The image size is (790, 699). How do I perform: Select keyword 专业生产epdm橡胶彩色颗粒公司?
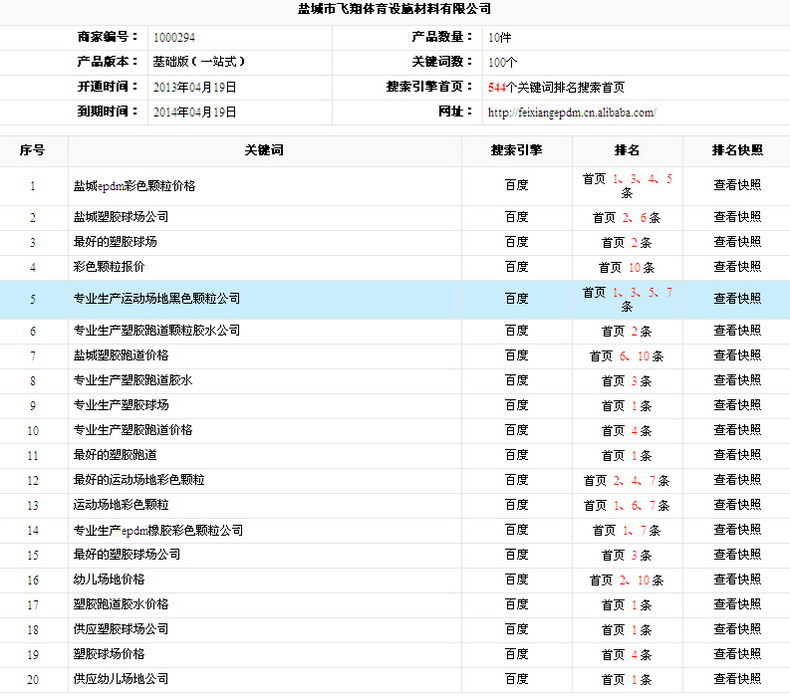158,531
